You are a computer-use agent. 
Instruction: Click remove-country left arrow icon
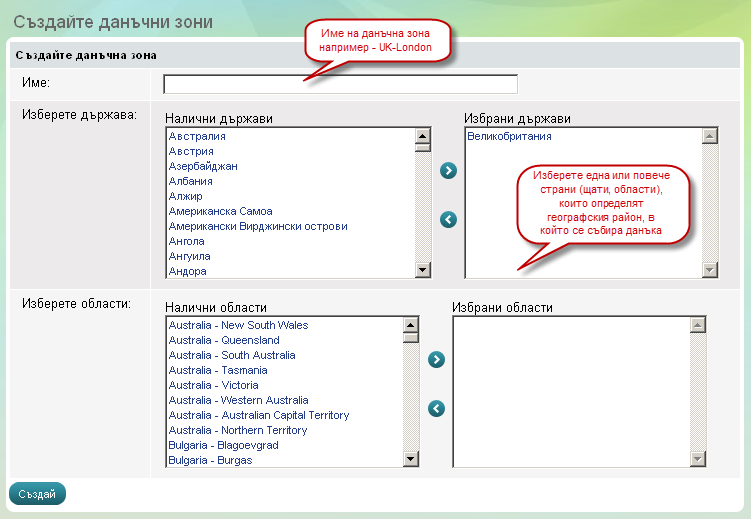click(x=448, y=219)
